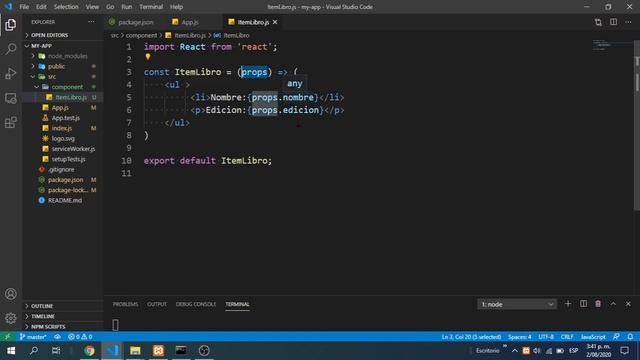Click the master branch indicator
Viewport: 640px width, 360px height.
tap(33, 337)
